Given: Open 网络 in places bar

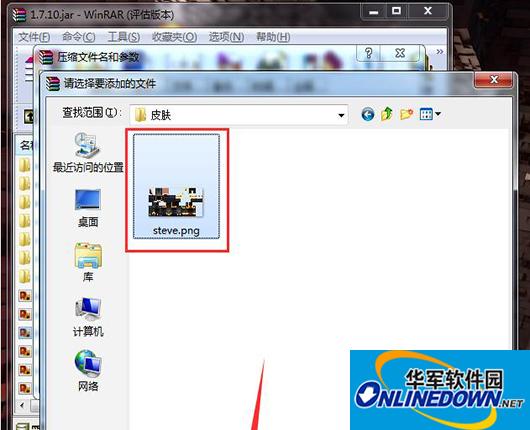Looking at the screenshot, I should (x=88, y=371).
